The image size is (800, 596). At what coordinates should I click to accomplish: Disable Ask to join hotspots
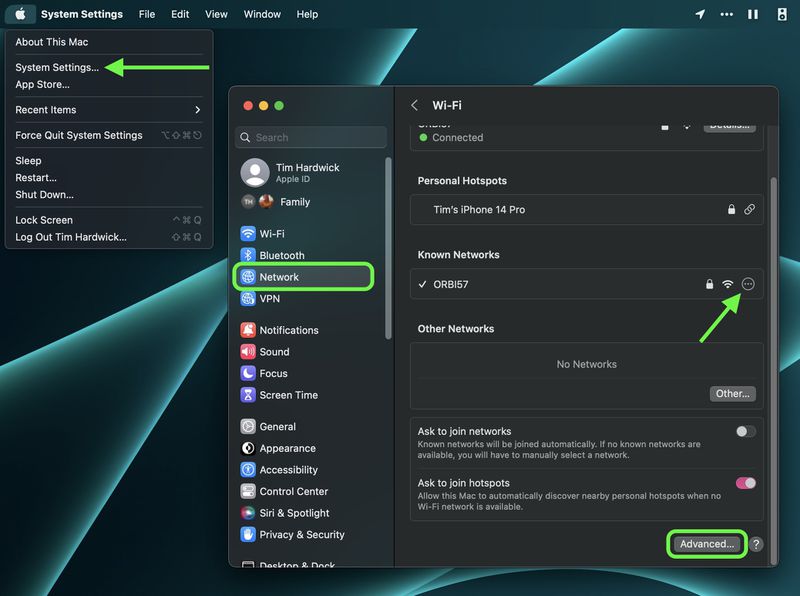(x=744, y=482)
